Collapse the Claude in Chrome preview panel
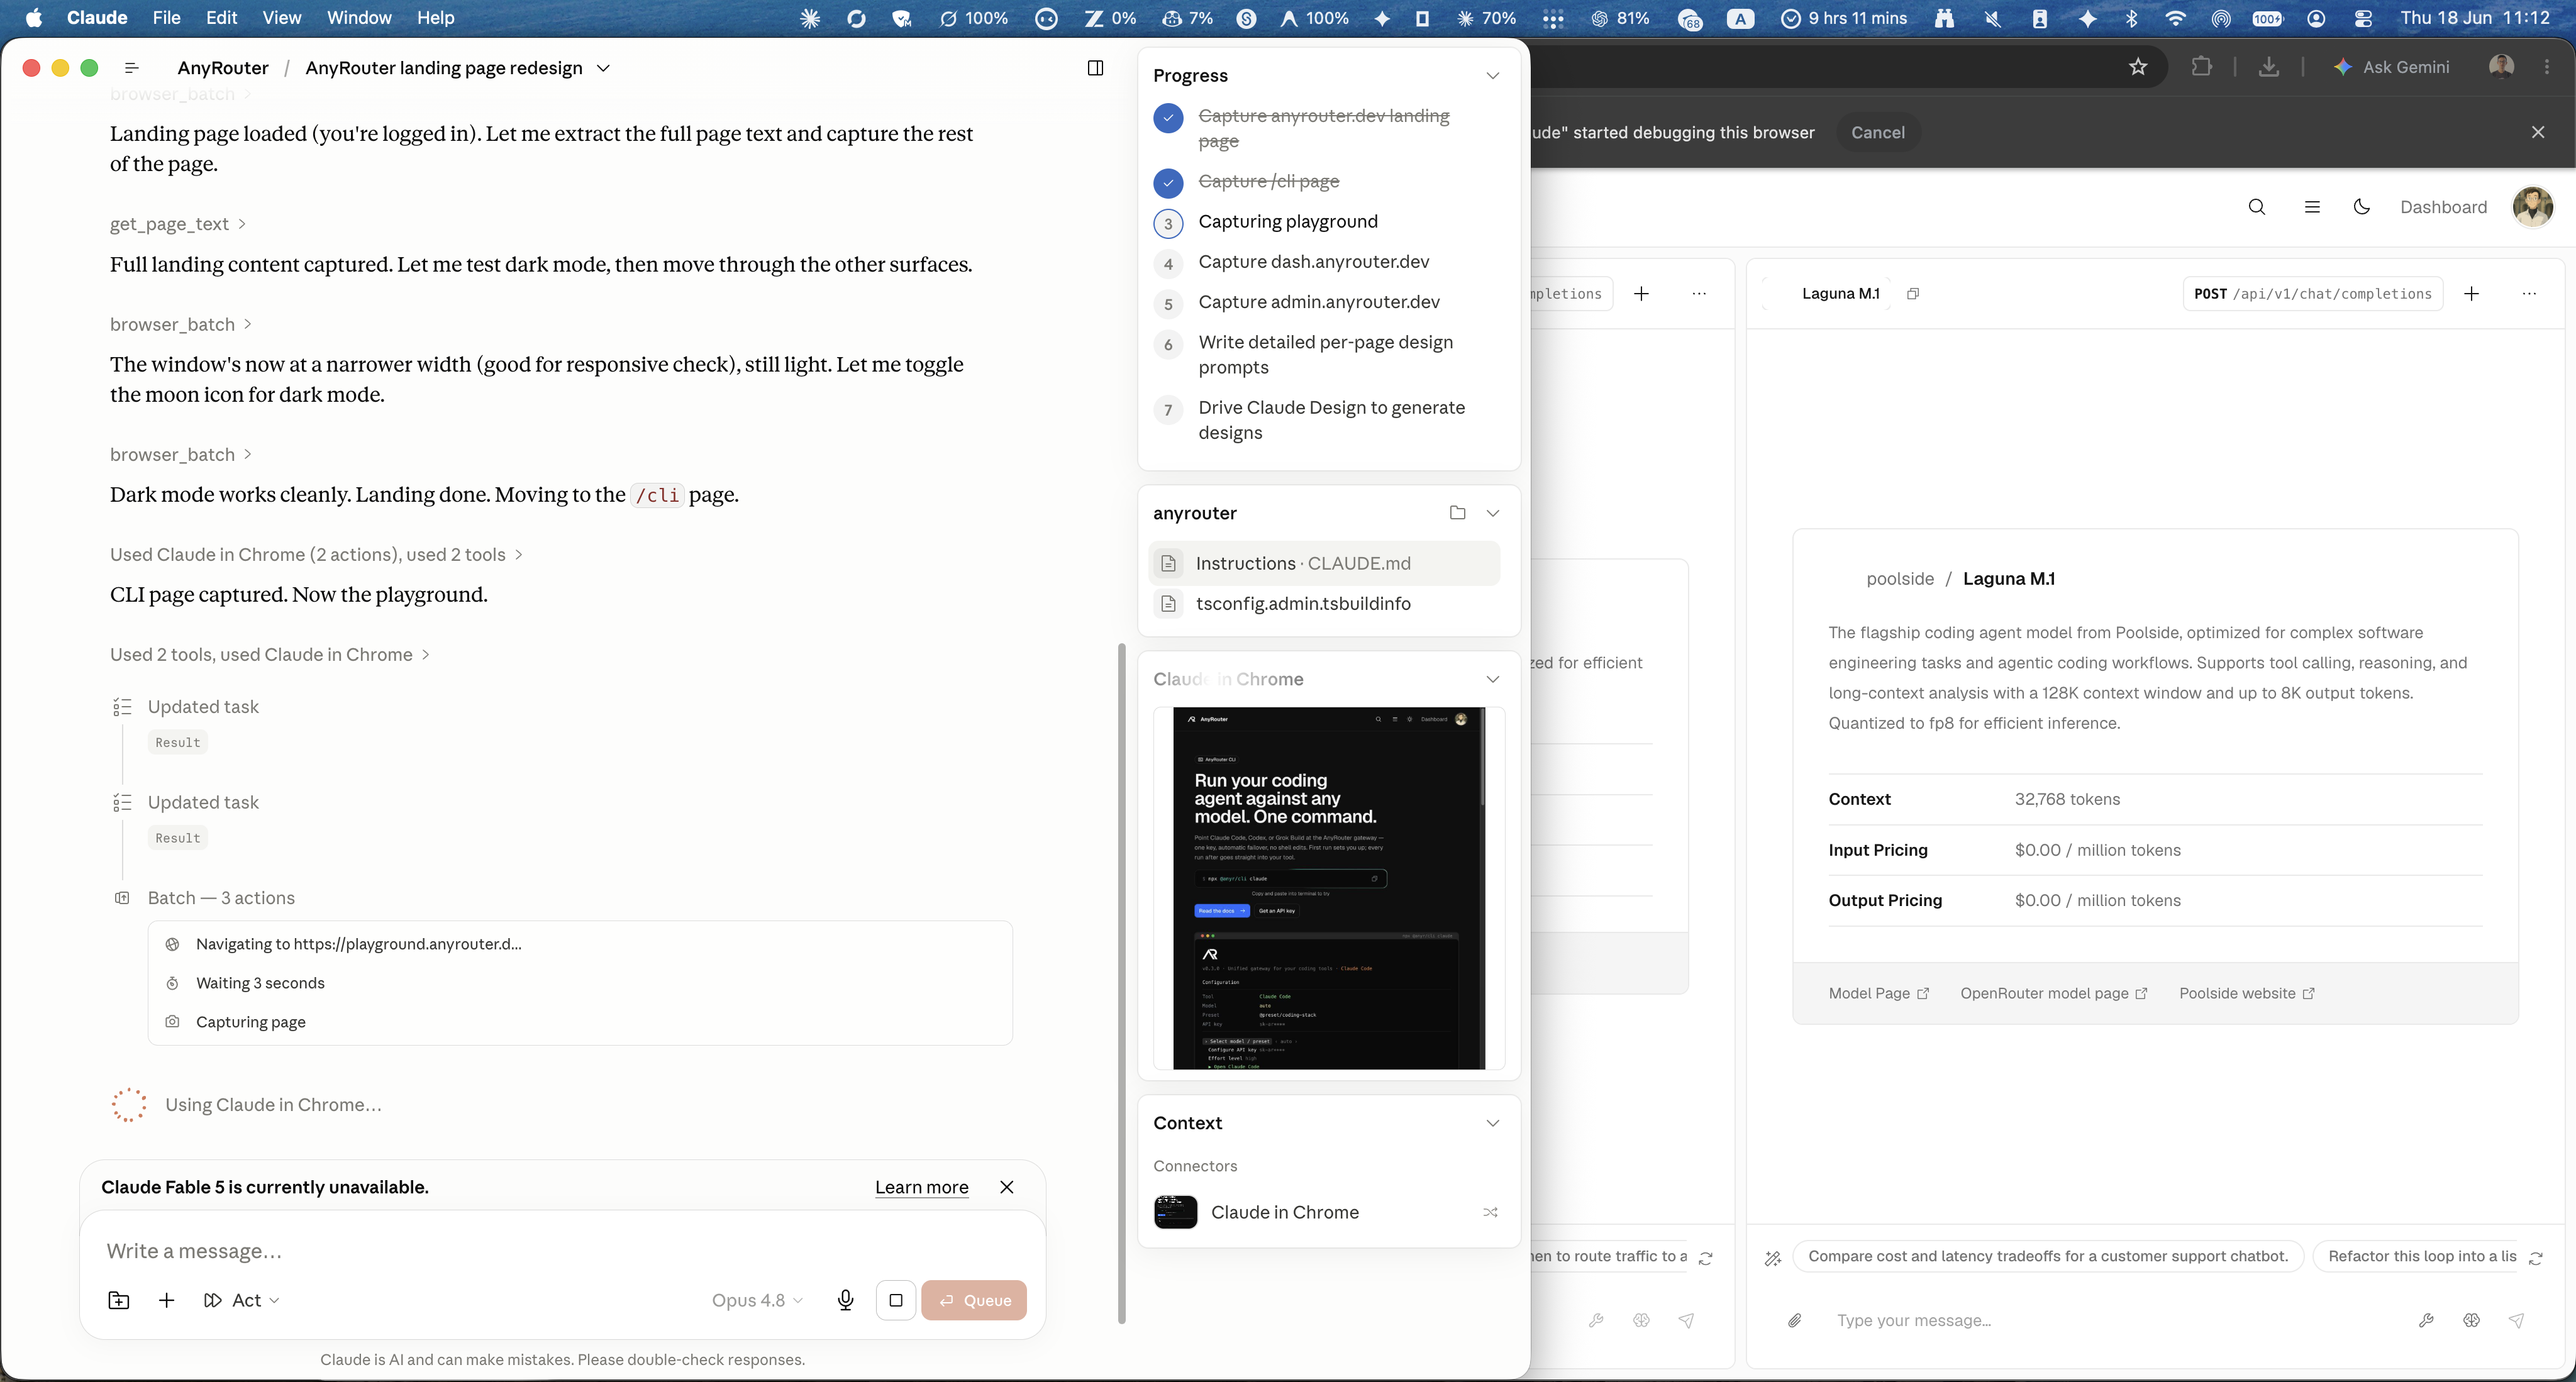 pyautogui.click(x=1493, y=679)
